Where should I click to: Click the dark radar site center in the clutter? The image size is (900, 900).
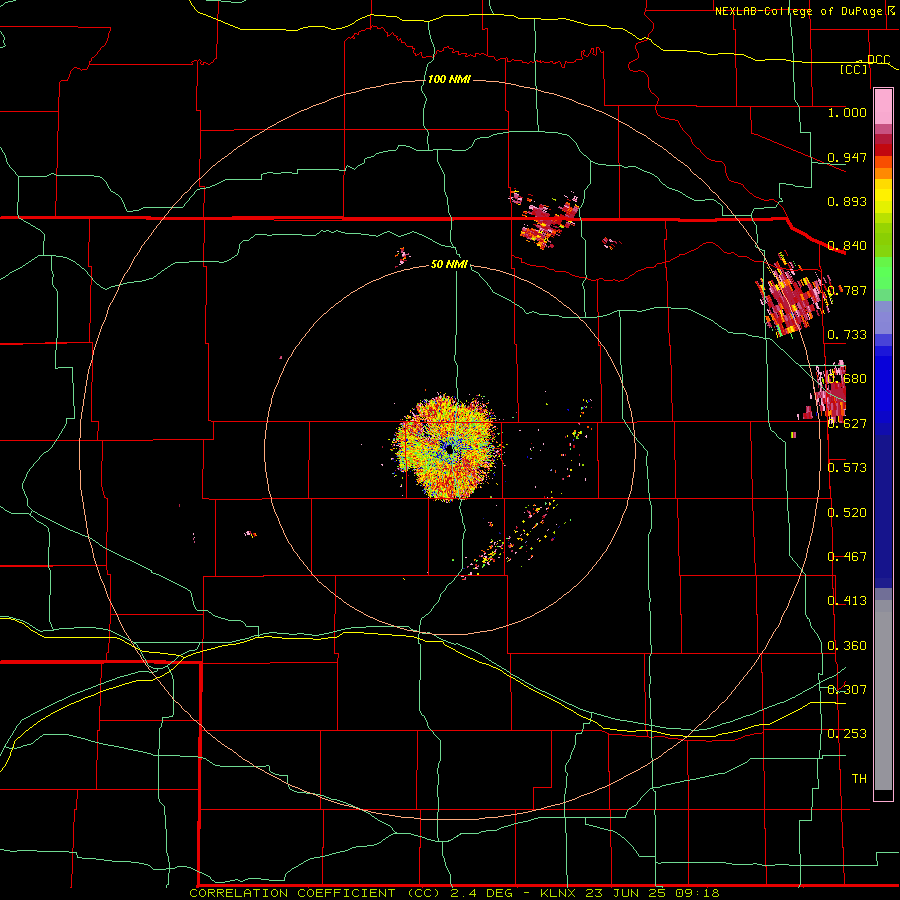(449, 449)
